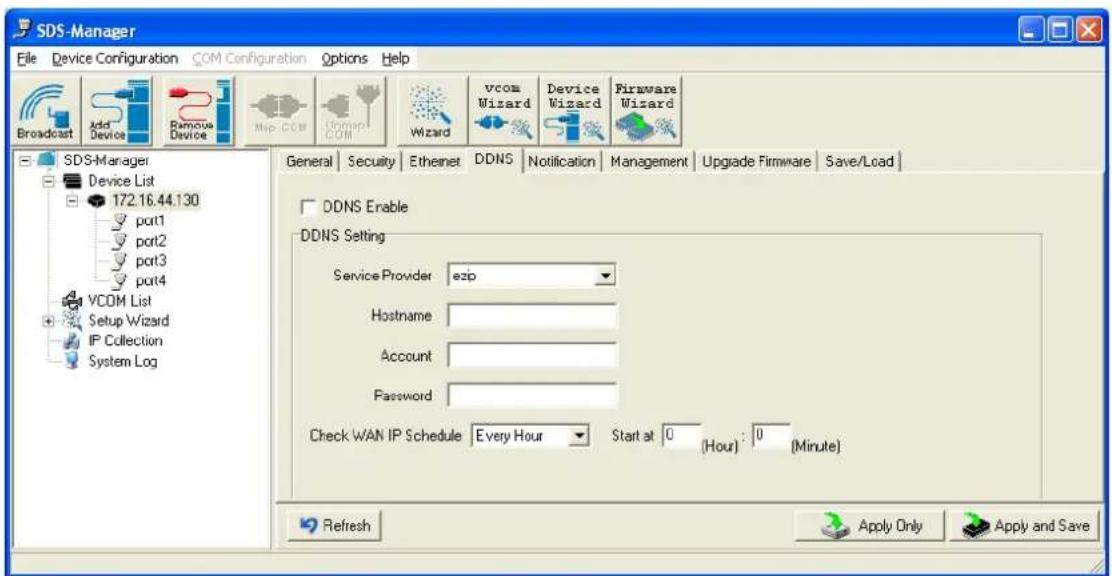The width and height of the screenshot is (1112, 576).
Task: Launch the Firmware Wizard
Action: [x=645, y=111]
